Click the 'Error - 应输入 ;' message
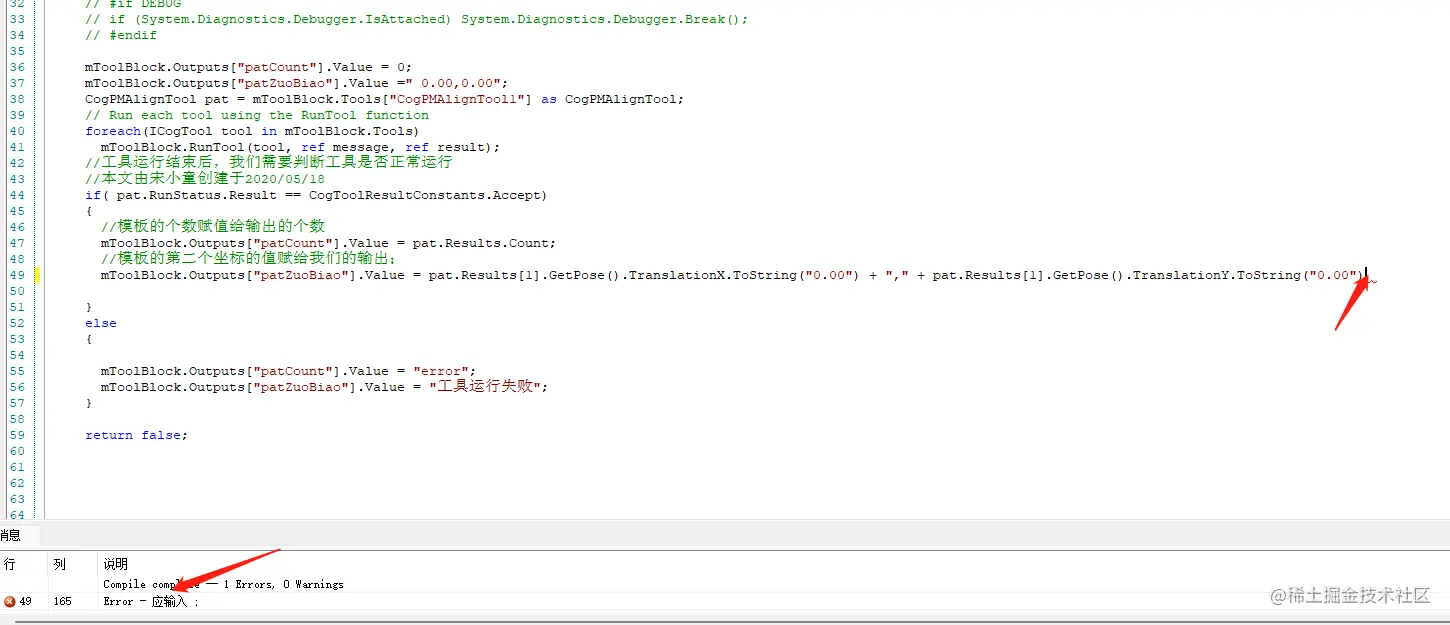Image resolution: width=1450 pixels, height=625 pixels. tap(151, 601)
